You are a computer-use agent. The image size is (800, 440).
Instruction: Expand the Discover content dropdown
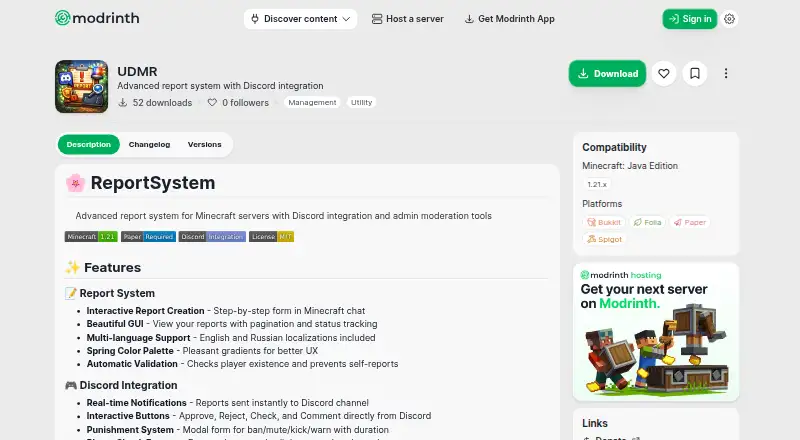300,19
